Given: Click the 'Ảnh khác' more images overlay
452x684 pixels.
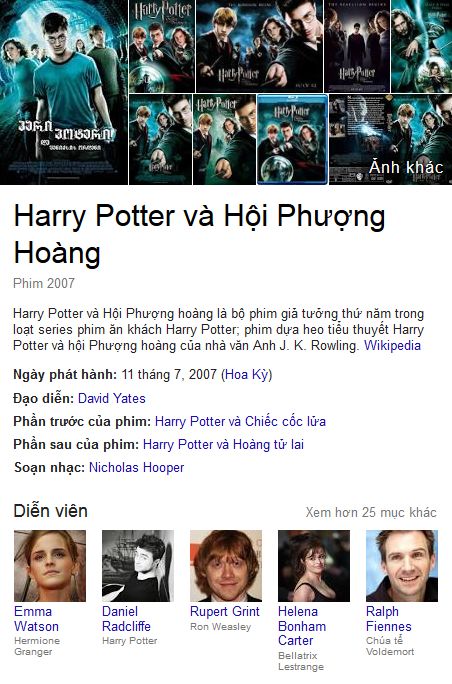Looking at the screenshot, I should (406, 168).
